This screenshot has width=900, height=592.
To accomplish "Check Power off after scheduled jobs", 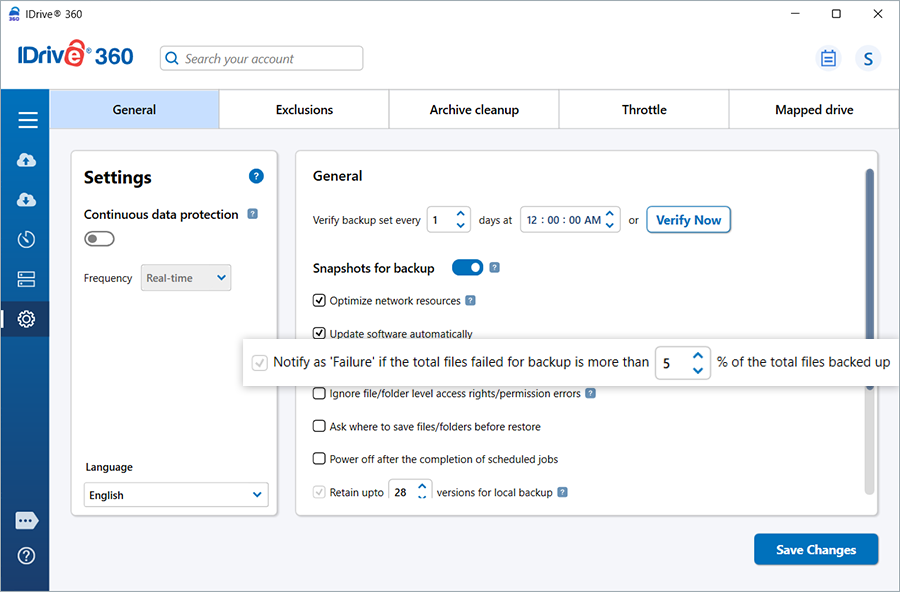I will 320,459.
